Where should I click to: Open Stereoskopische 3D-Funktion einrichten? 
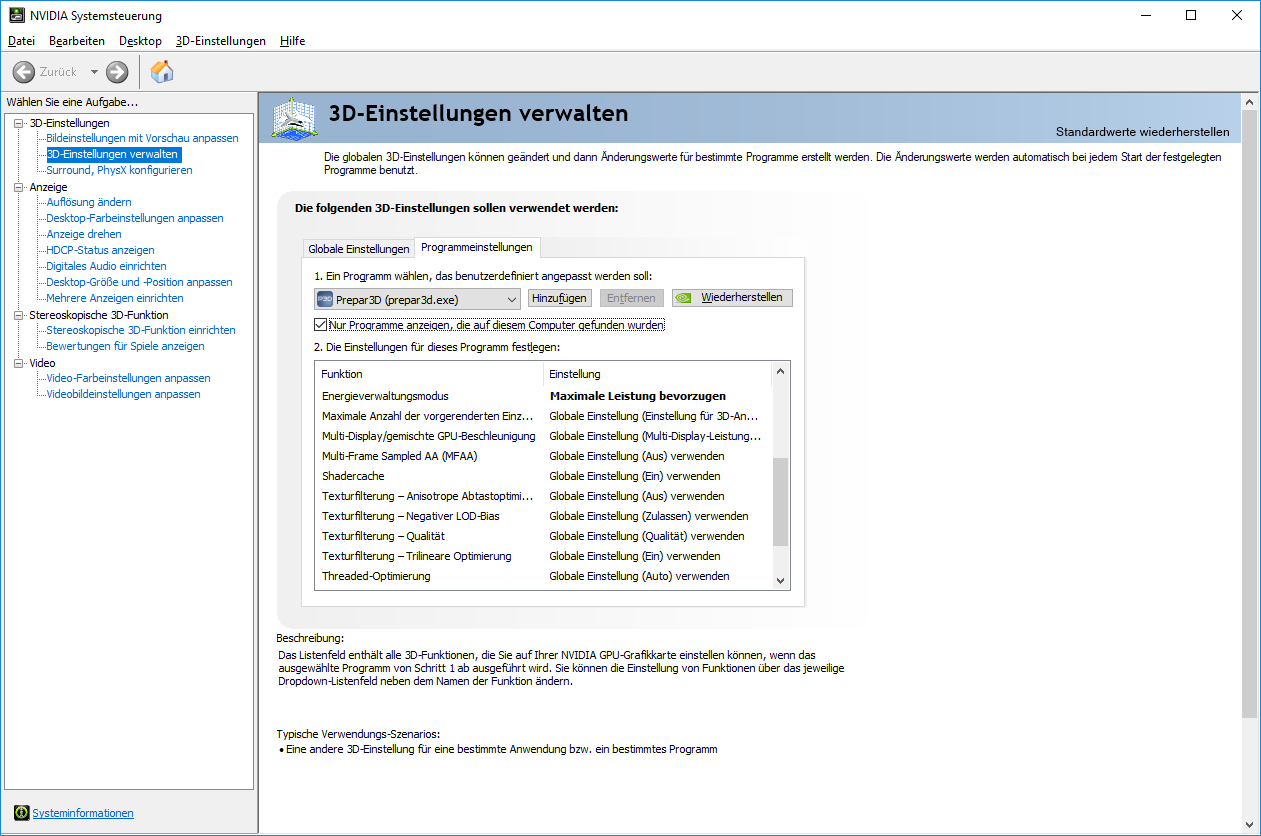point(141,330)
